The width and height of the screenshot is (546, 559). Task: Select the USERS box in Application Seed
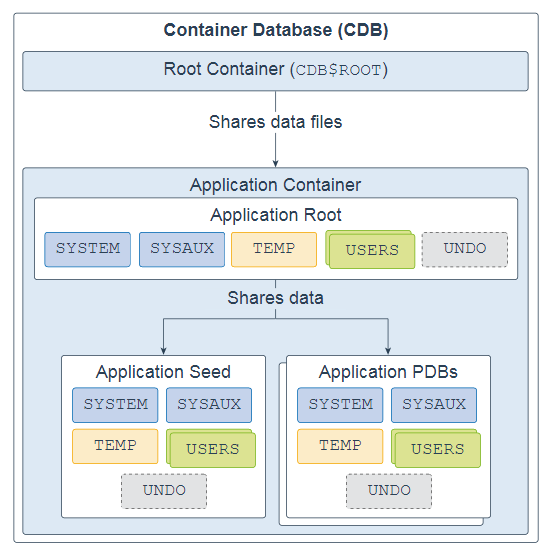(x=213, y=450)
